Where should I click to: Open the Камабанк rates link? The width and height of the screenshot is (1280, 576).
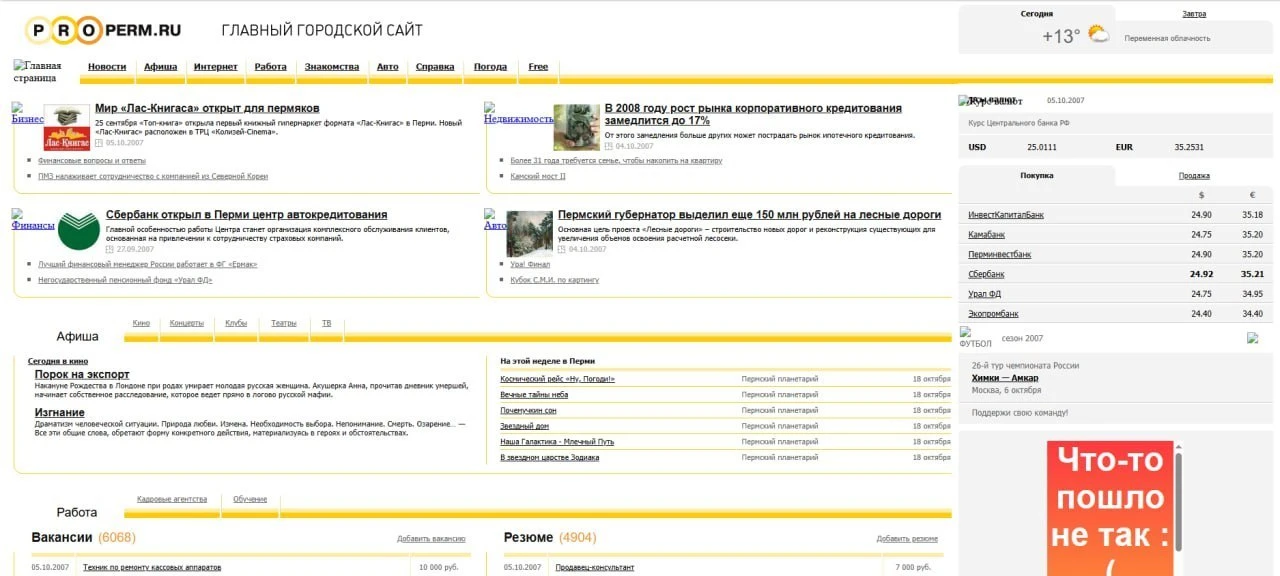point(987,235)
